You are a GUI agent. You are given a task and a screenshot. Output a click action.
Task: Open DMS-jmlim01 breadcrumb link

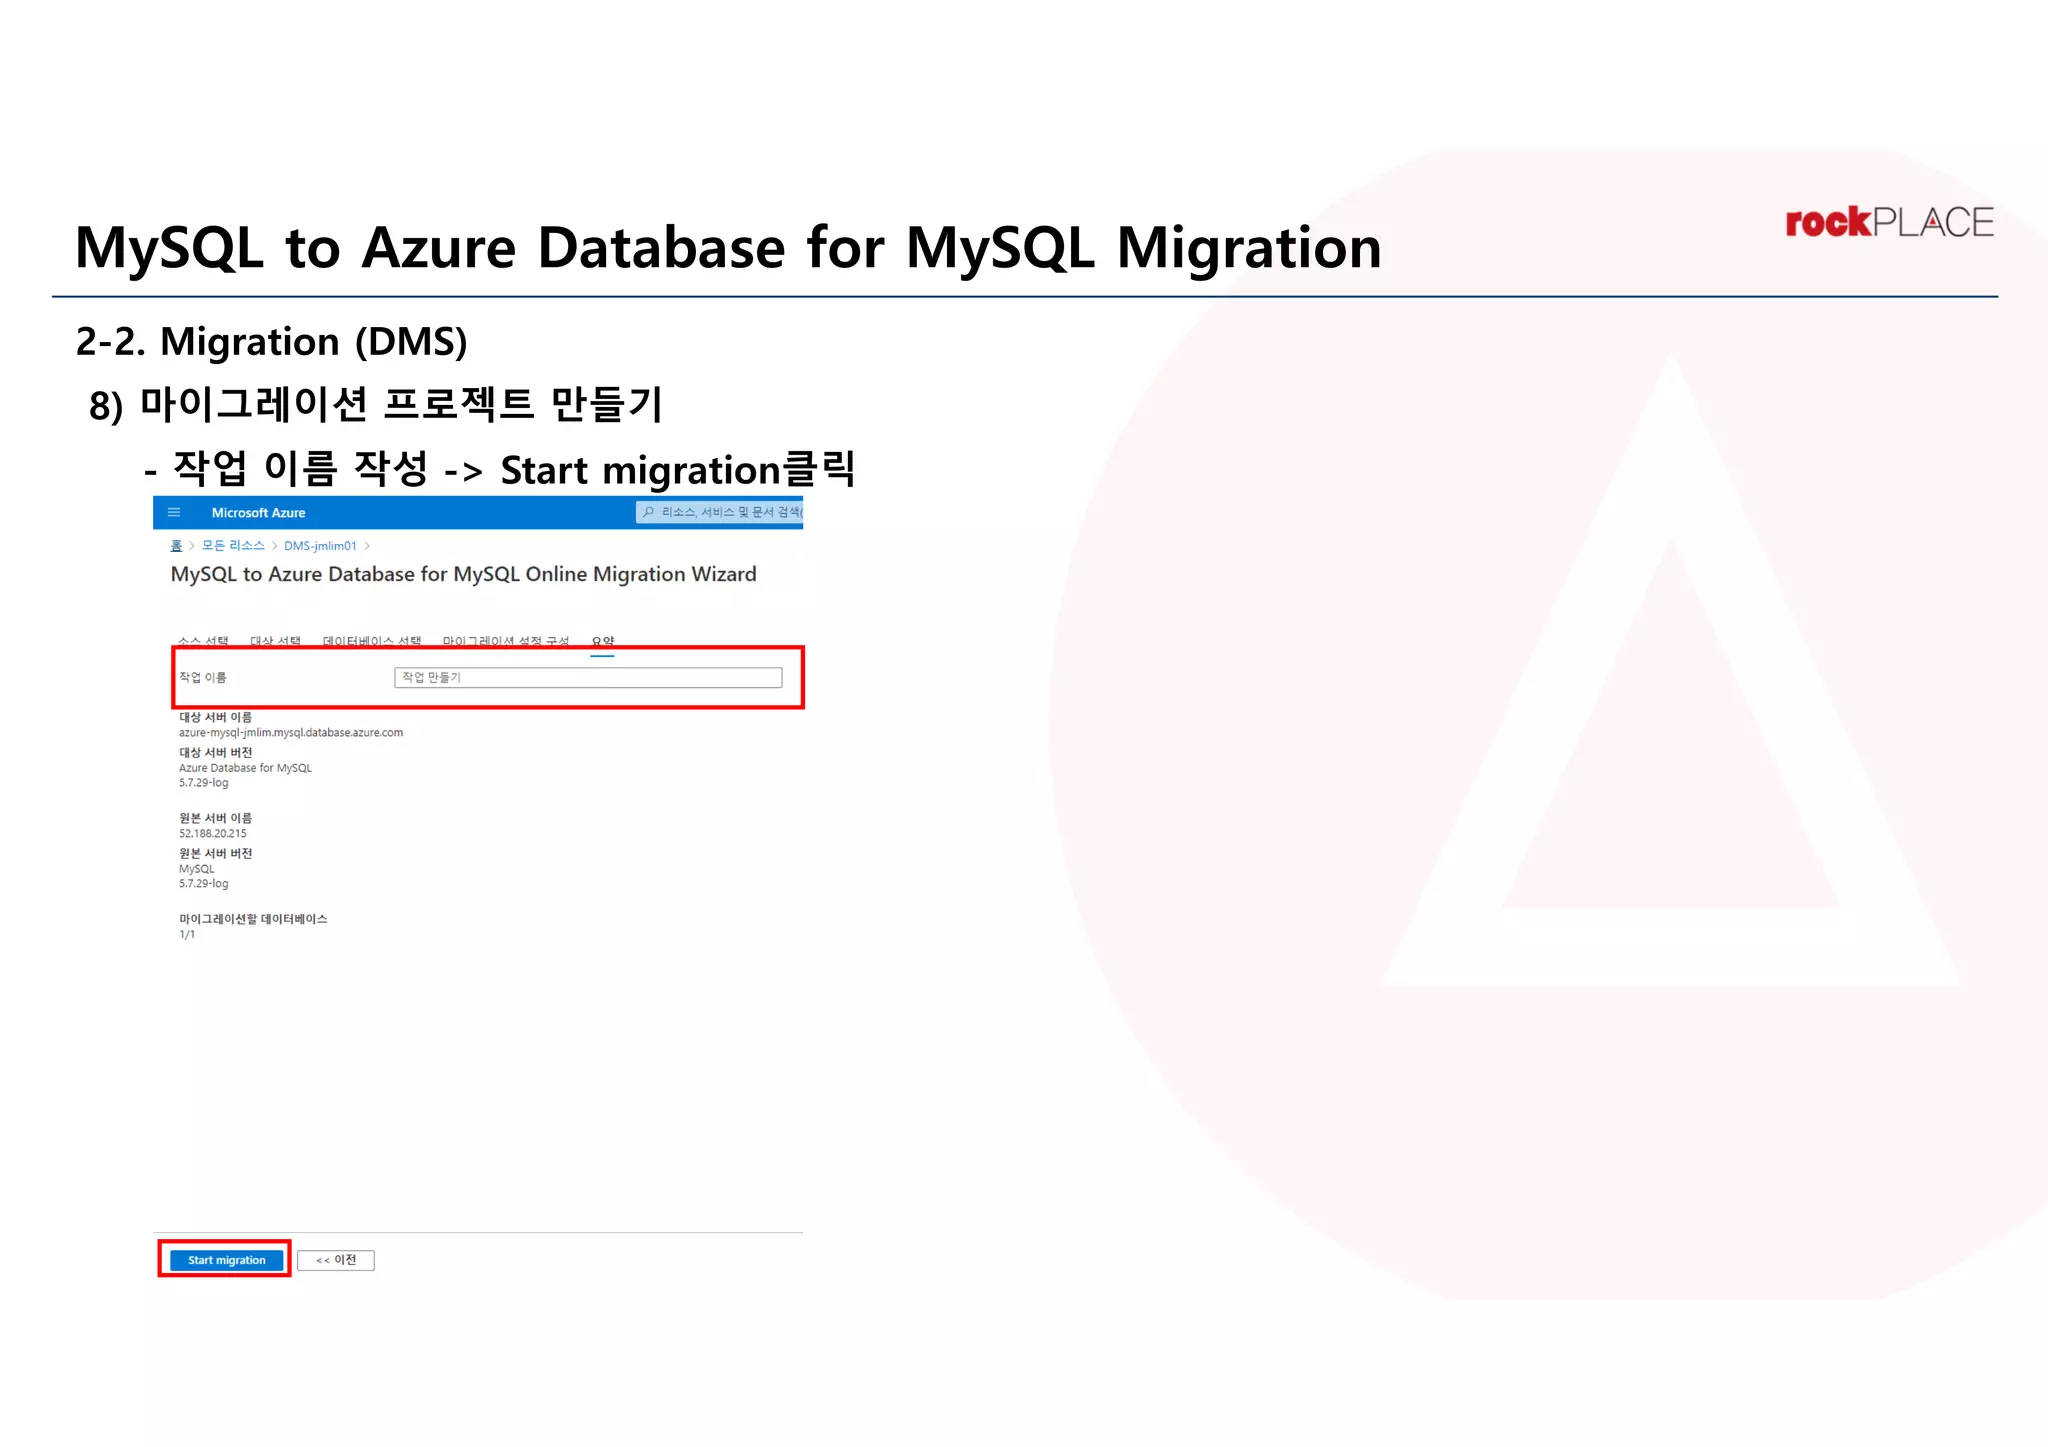(320, 546)
